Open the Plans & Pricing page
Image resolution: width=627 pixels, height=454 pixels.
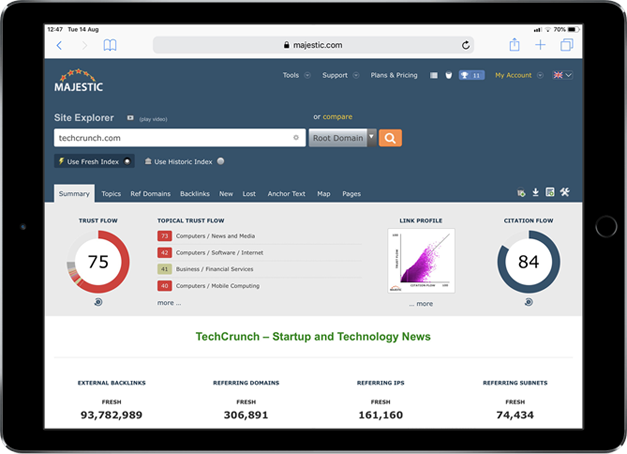[x=394, y=75]
